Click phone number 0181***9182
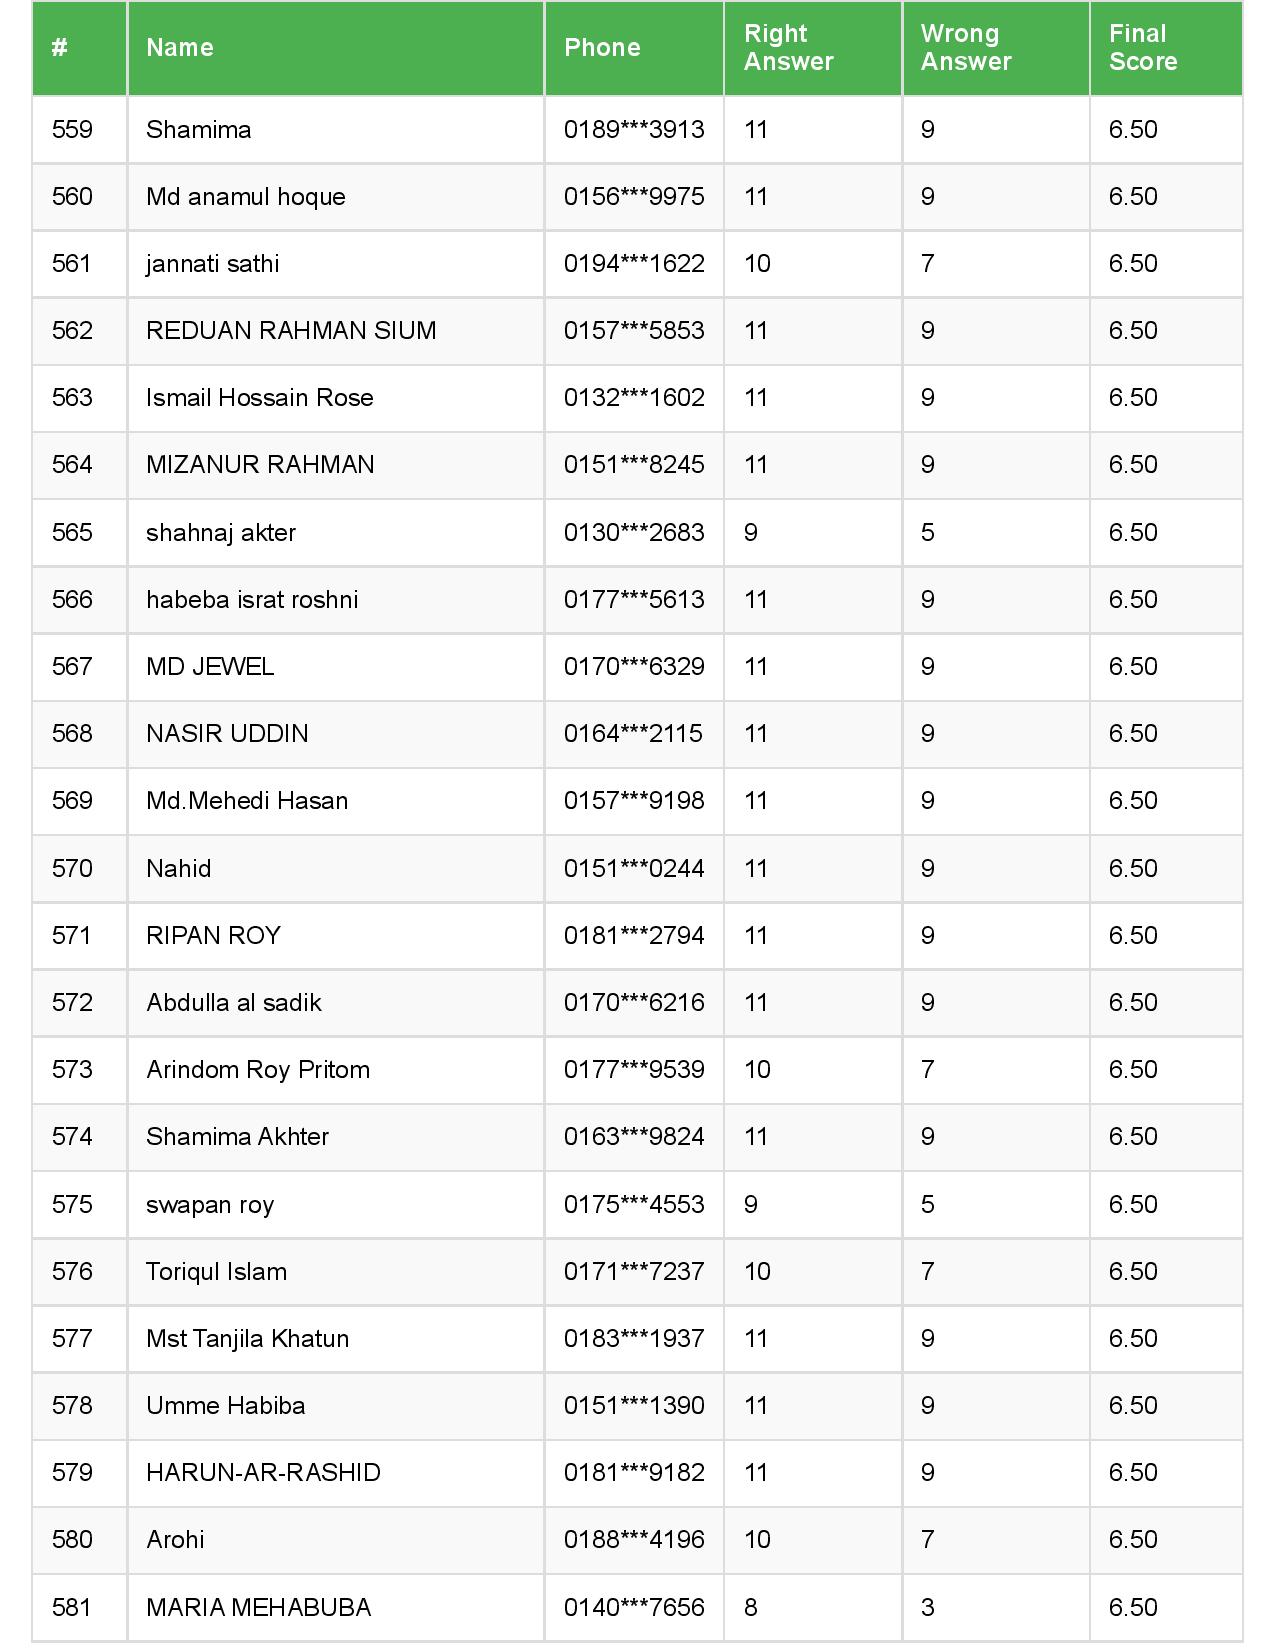The height and width of the screenshot is (1650, 1275). 634,1473
